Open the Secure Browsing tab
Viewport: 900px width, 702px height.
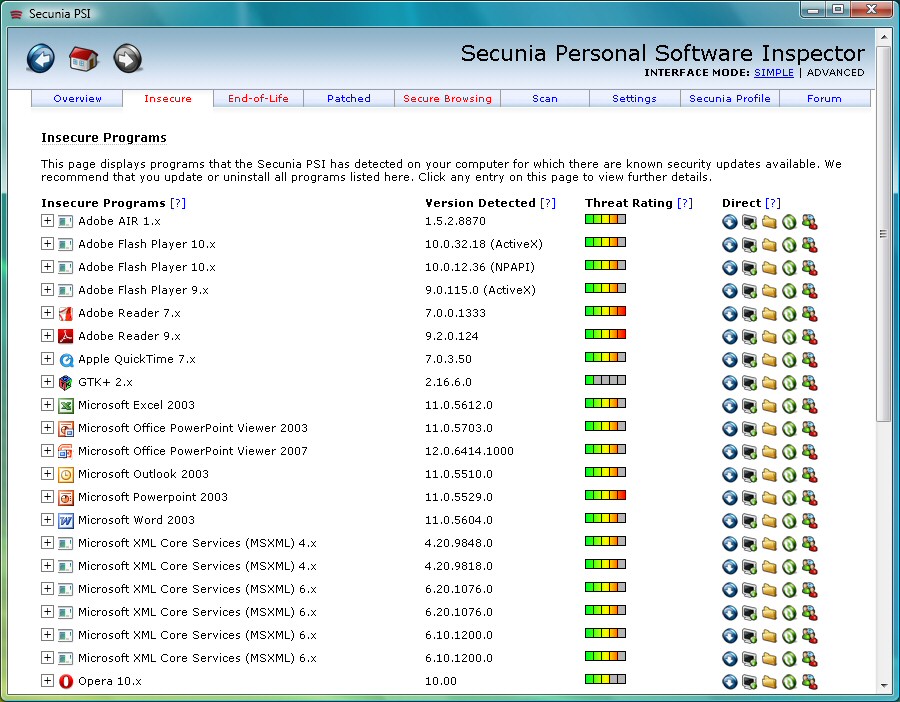447,98
